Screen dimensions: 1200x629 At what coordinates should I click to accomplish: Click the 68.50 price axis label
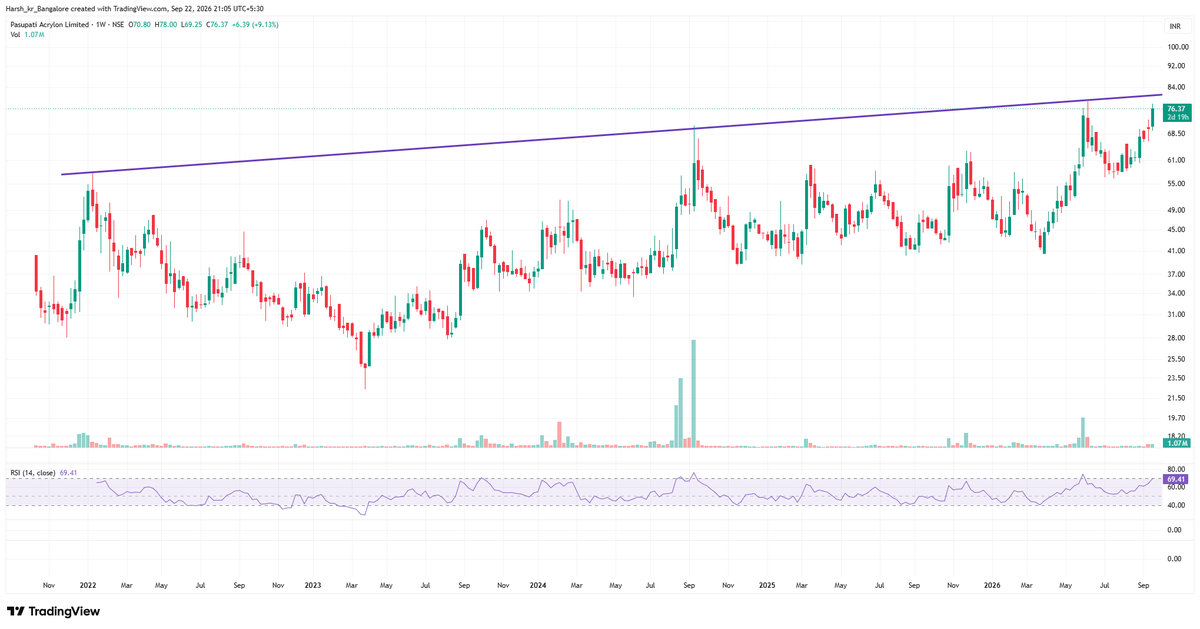coord(1176,135)
